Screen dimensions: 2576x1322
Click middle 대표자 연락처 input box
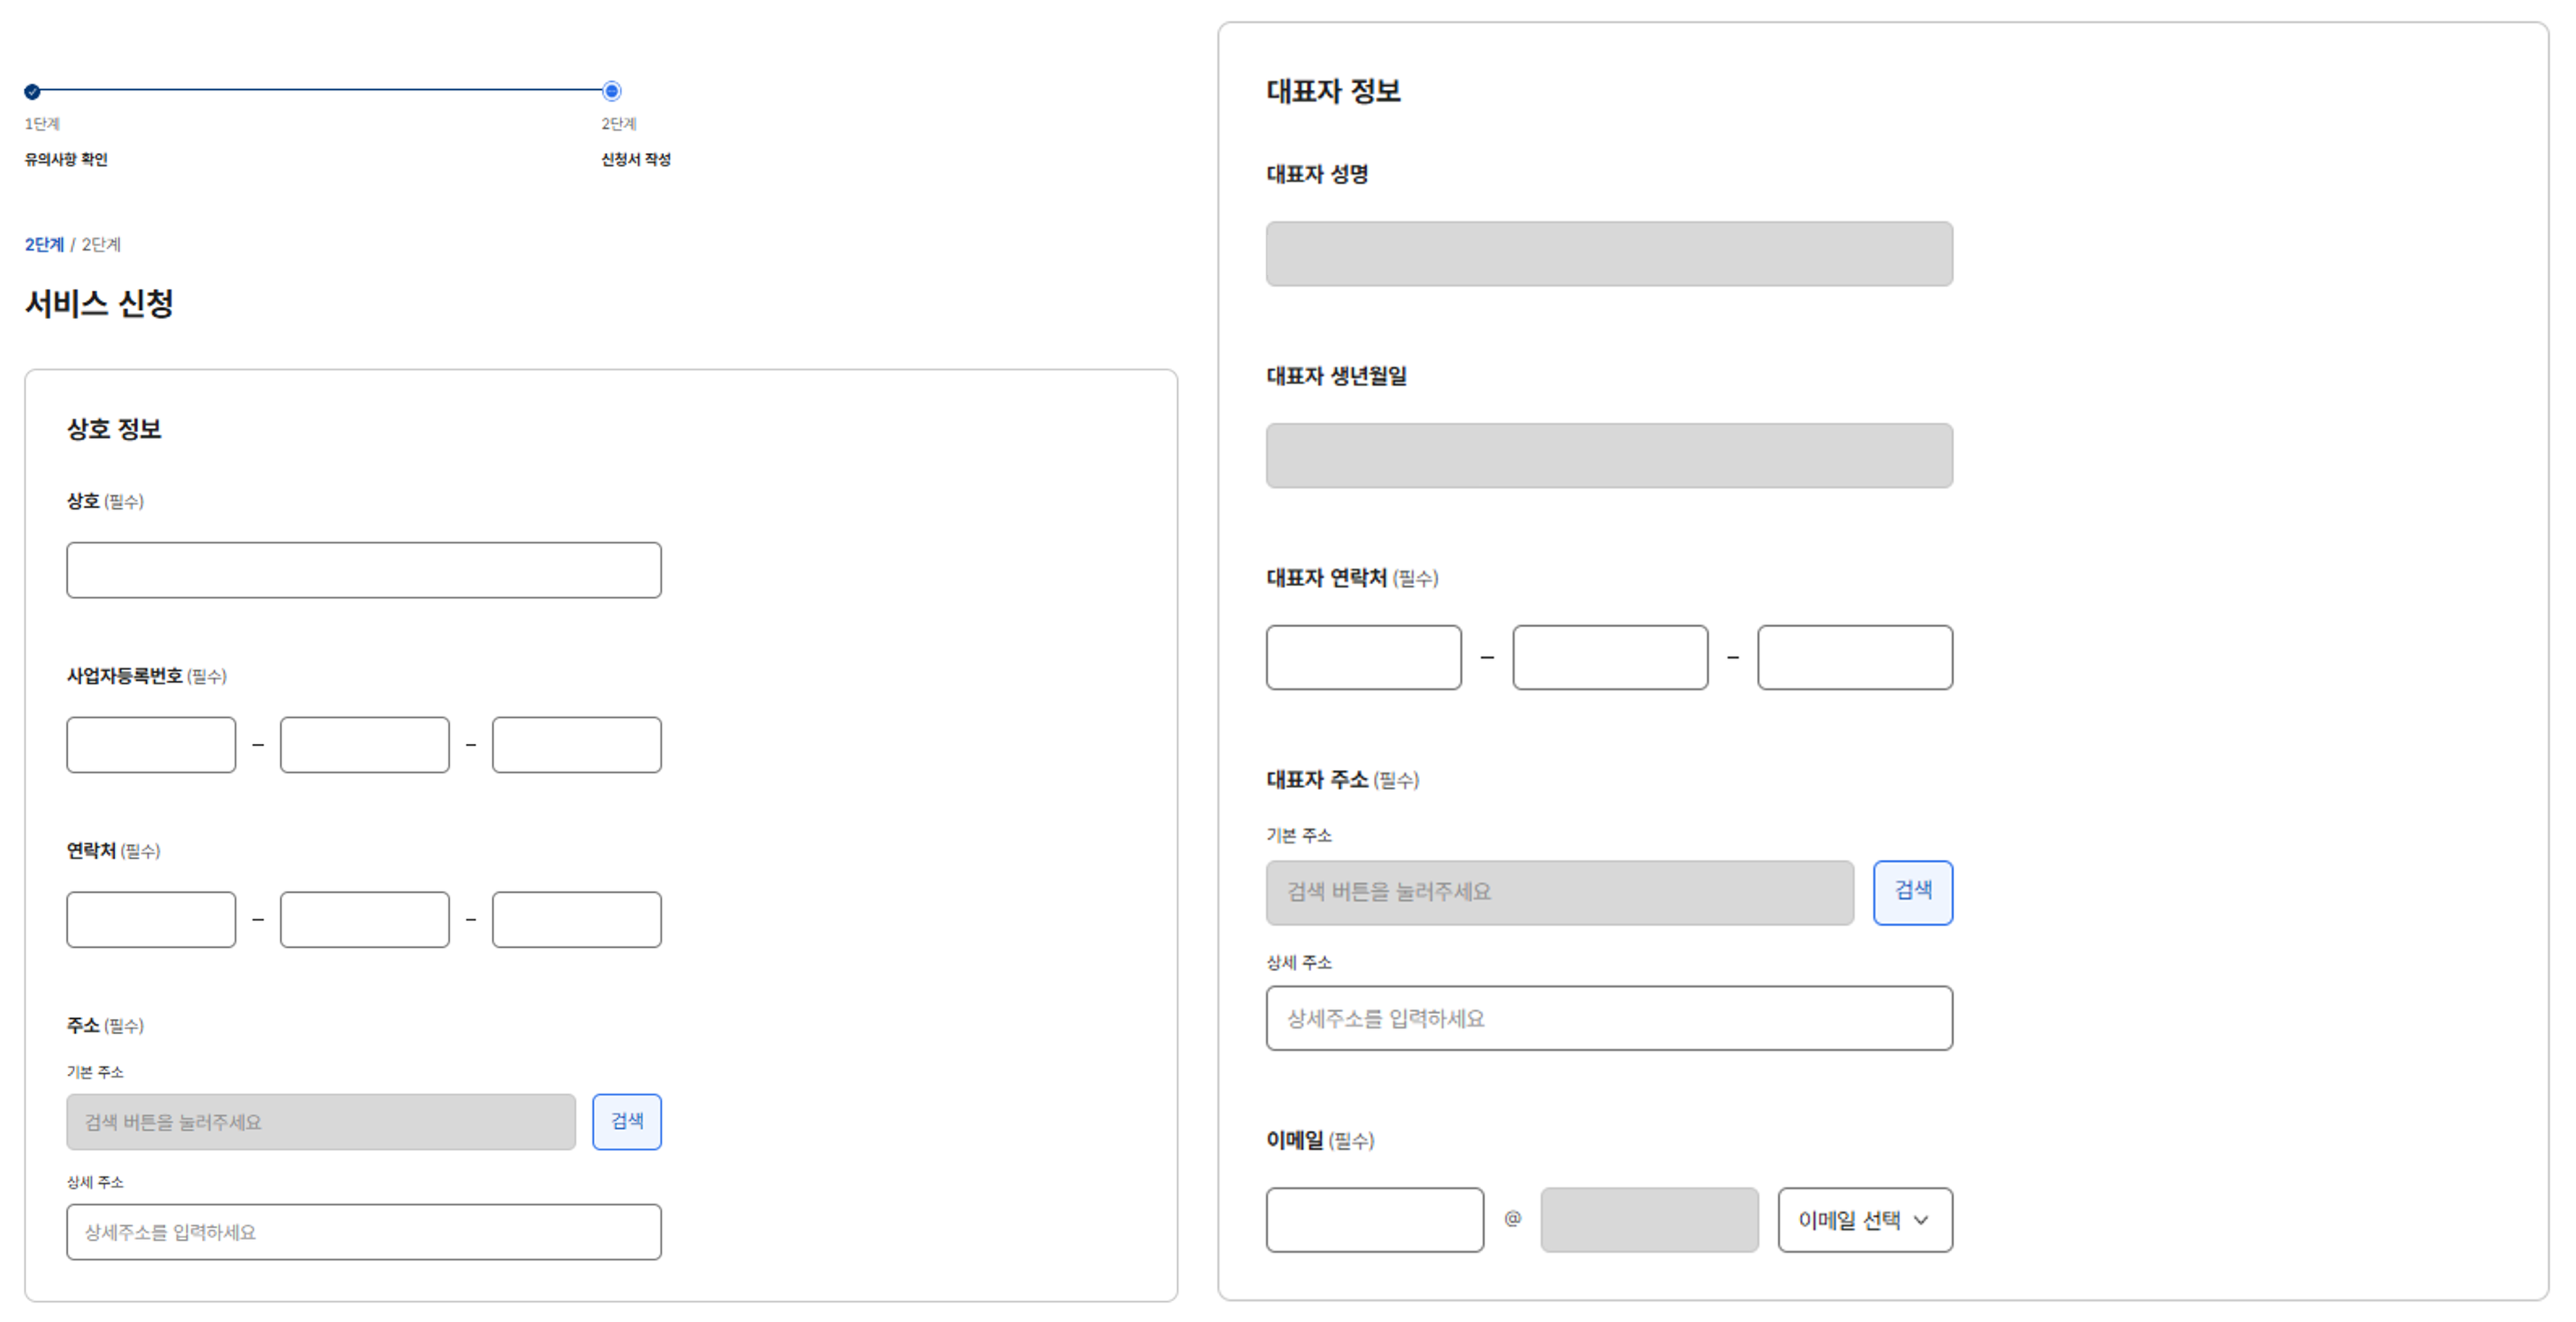click(x=1610, y=658)
